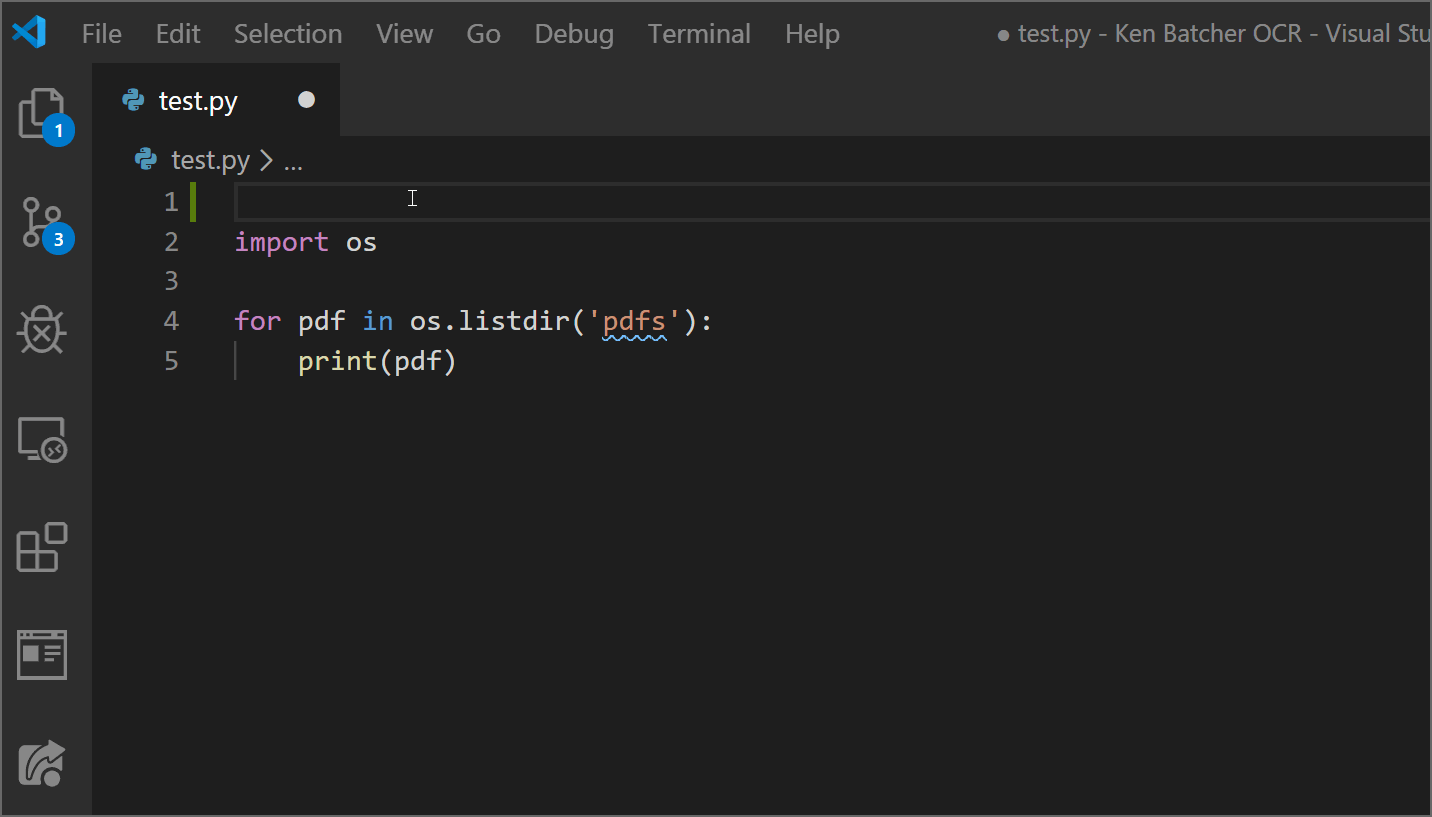This screenshot has height=817, width=1432.
Task: Click the unsaved changes dot on test.py tab
Action: [x=305, y=99]
